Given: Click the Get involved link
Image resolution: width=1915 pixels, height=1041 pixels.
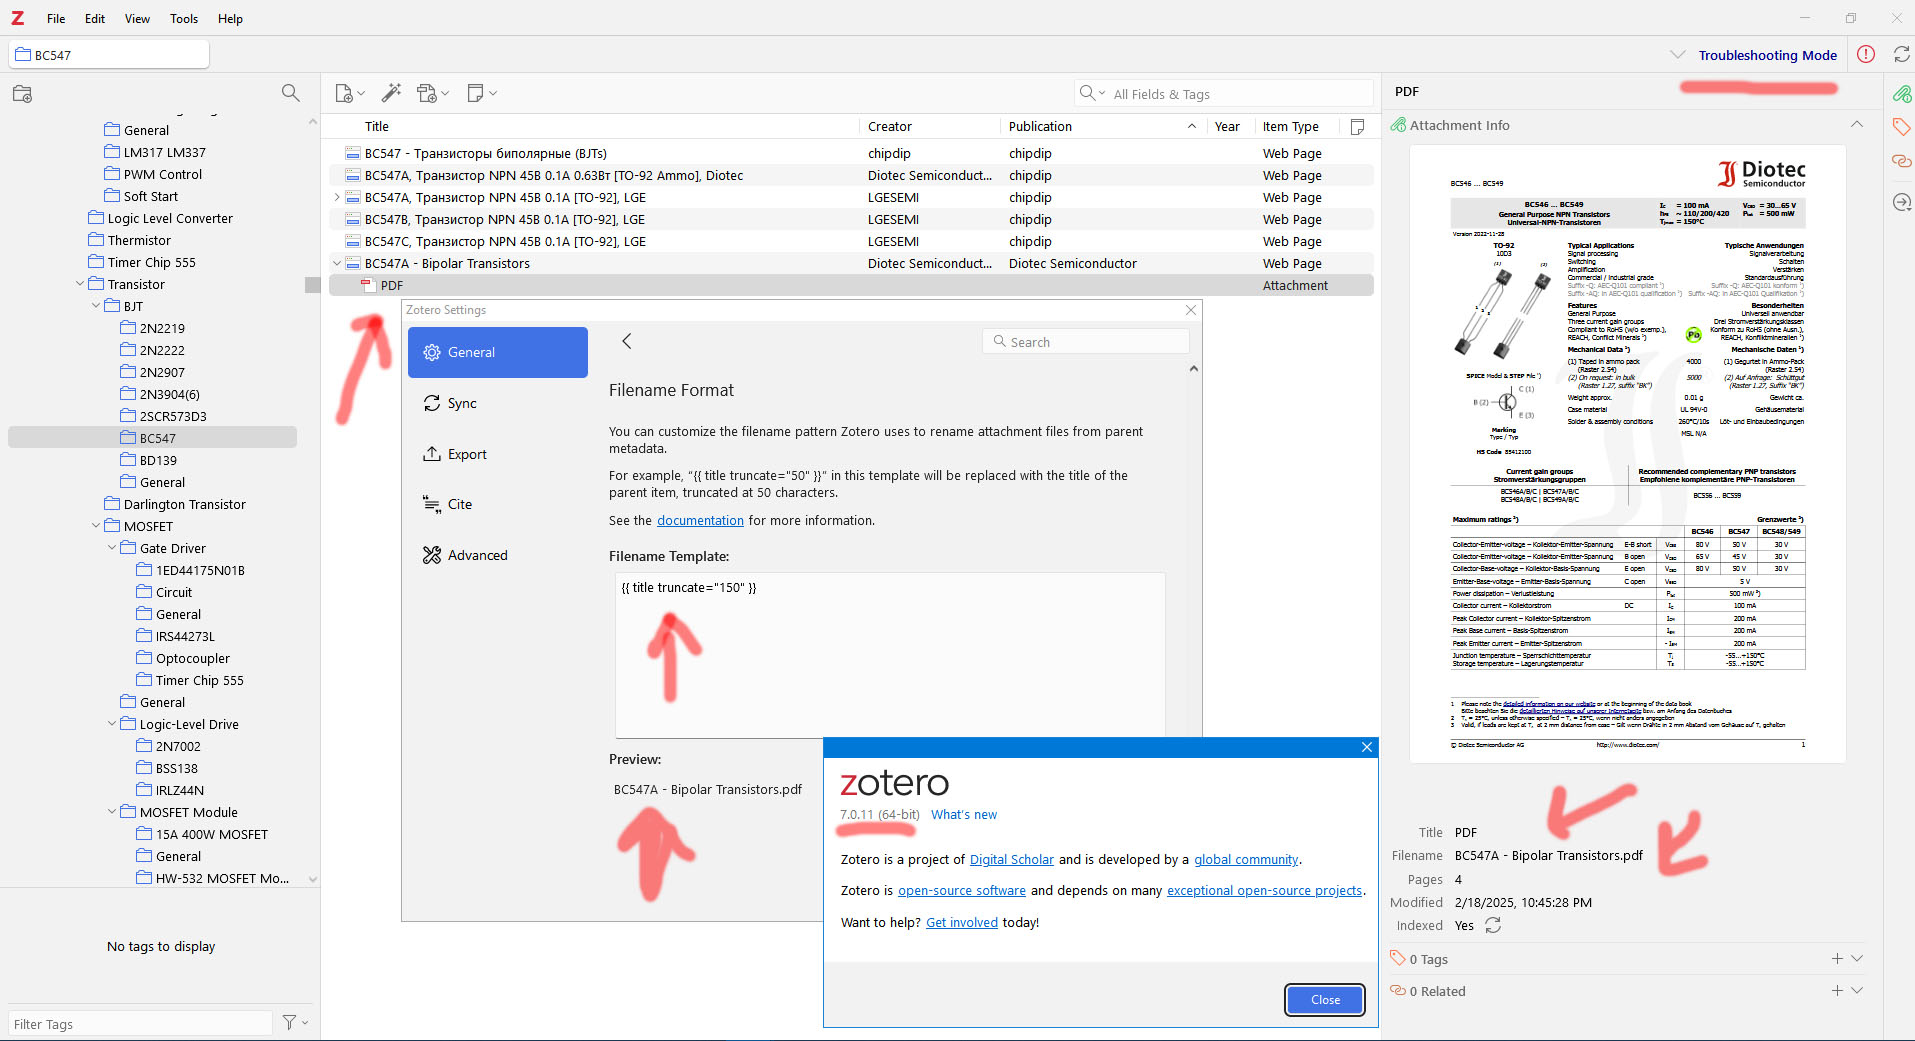Looking at the screenshot, I should coord(962,922).
